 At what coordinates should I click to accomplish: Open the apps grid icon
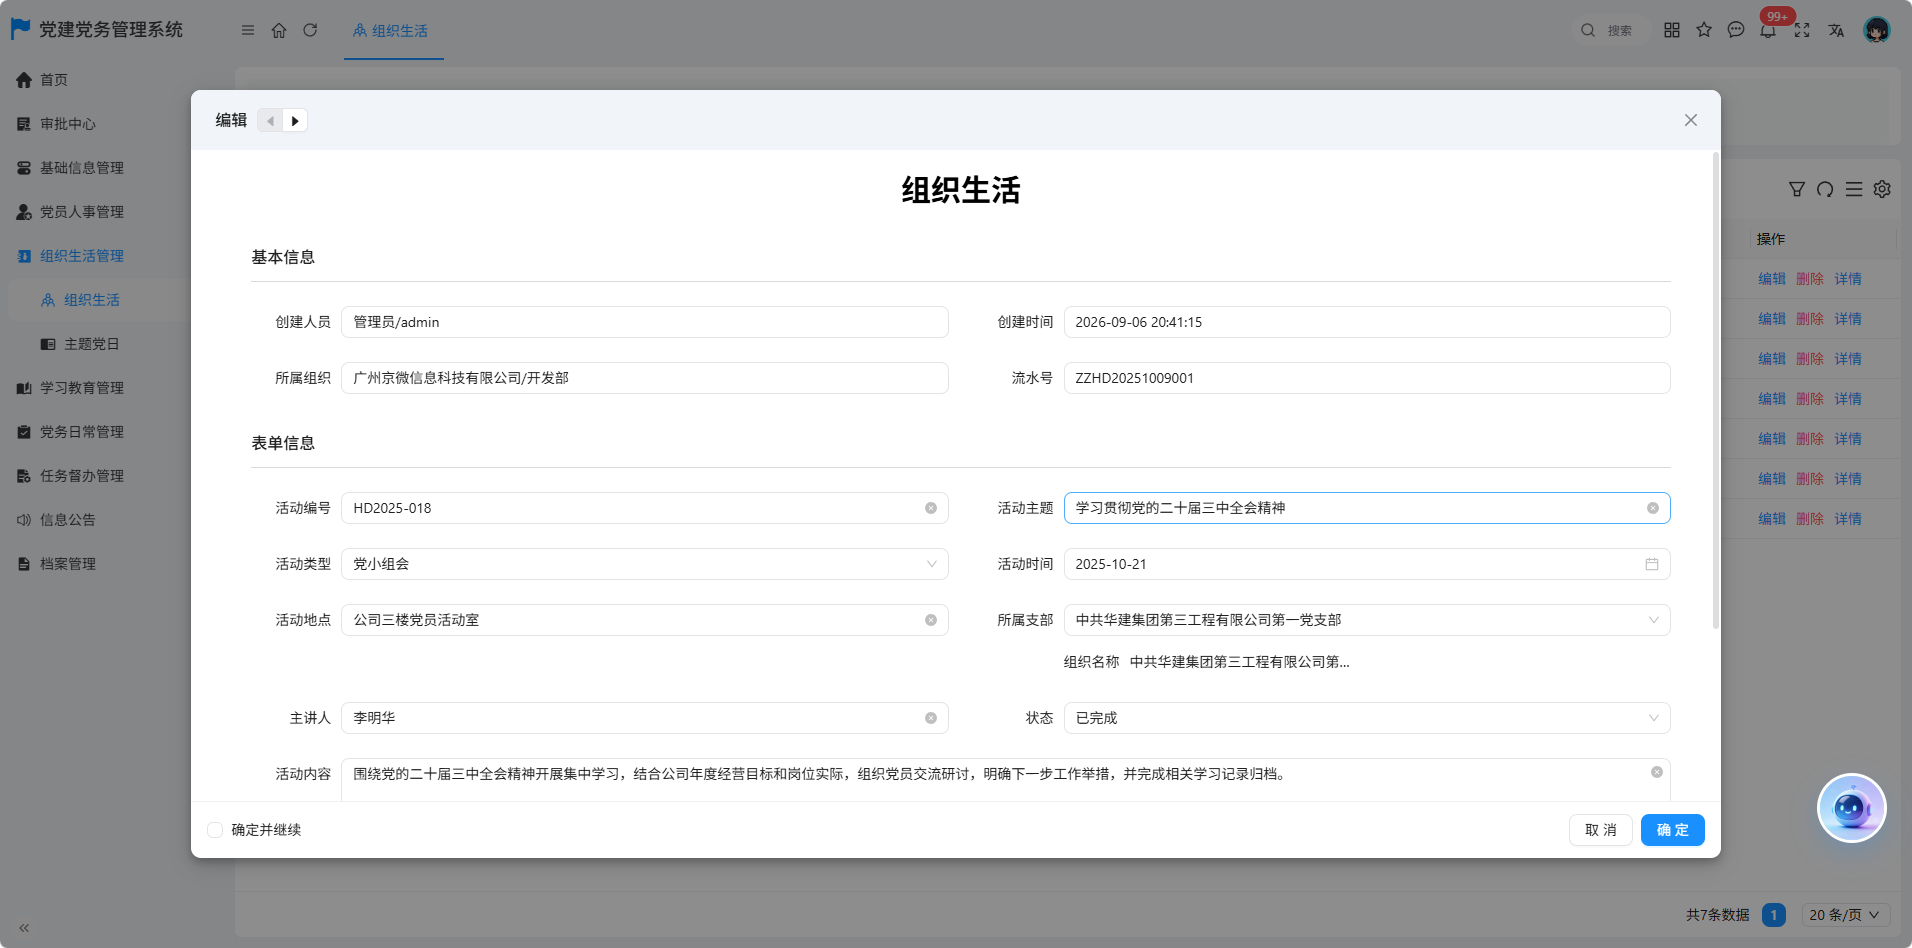tap(1672, 30)
